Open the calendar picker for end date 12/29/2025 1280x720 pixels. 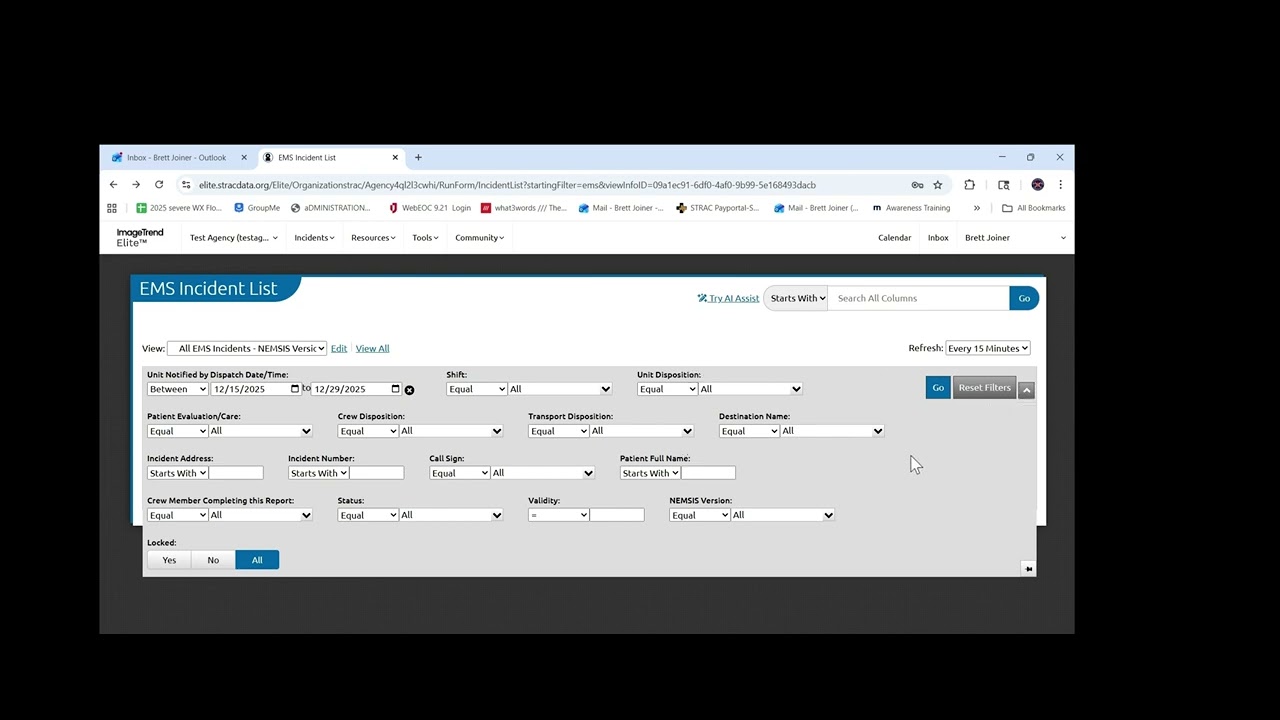(x=396, y=389)
